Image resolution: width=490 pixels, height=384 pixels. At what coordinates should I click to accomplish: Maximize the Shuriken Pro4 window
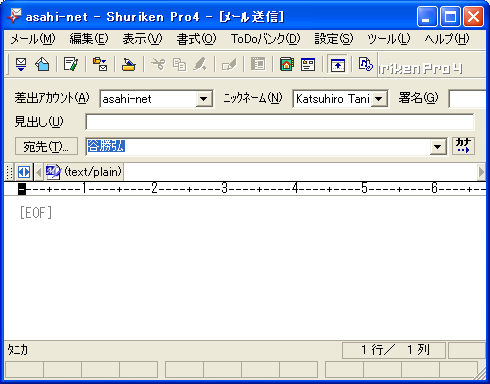(450, 16)
